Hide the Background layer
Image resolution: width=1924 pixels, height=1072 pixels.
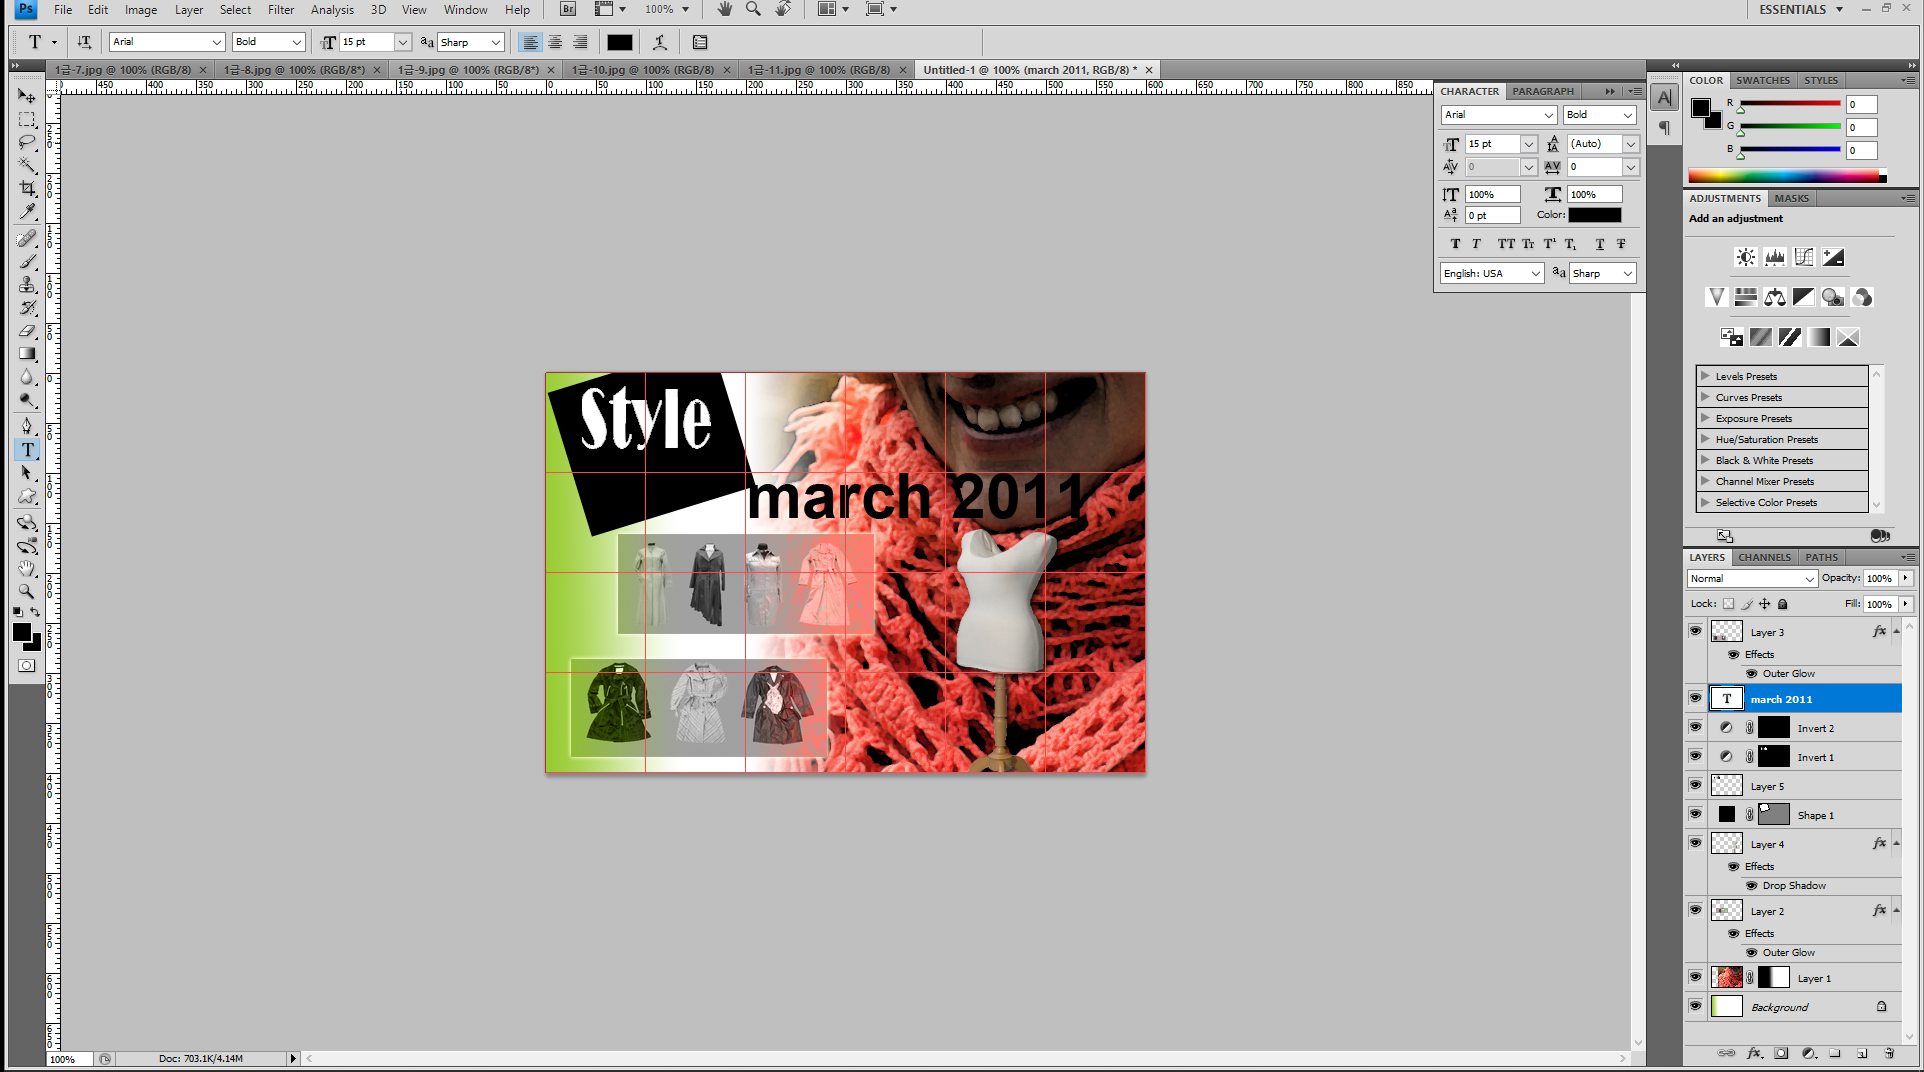pos(1695,1006)
